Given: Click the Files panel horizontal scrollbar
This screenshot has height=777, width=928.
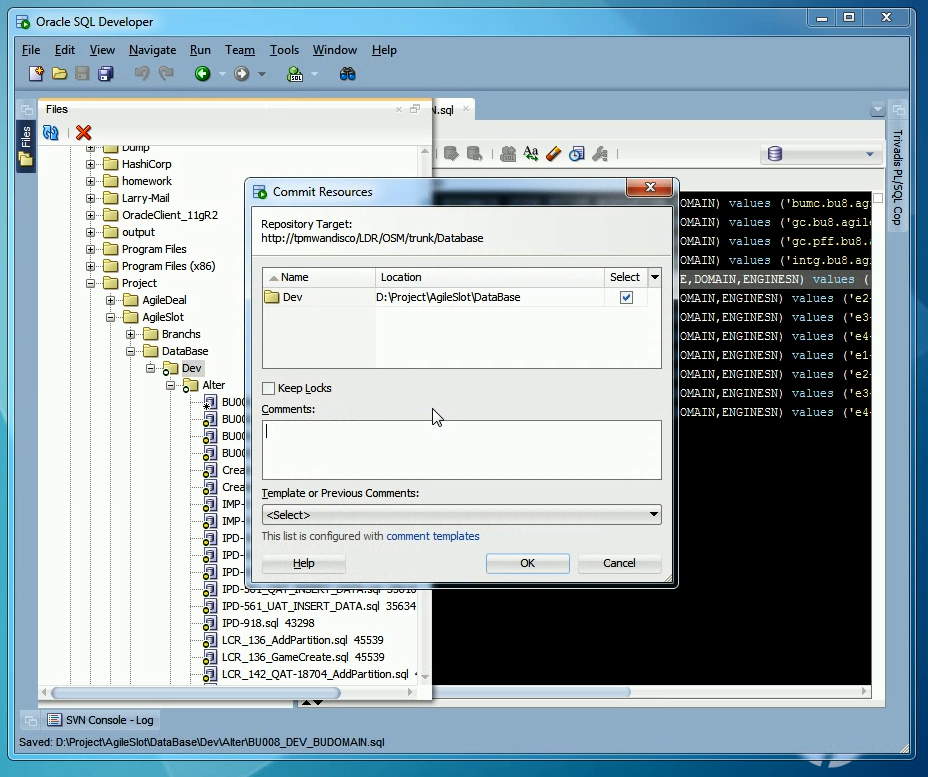Looking at the screenshot, I should click(196, 692).
